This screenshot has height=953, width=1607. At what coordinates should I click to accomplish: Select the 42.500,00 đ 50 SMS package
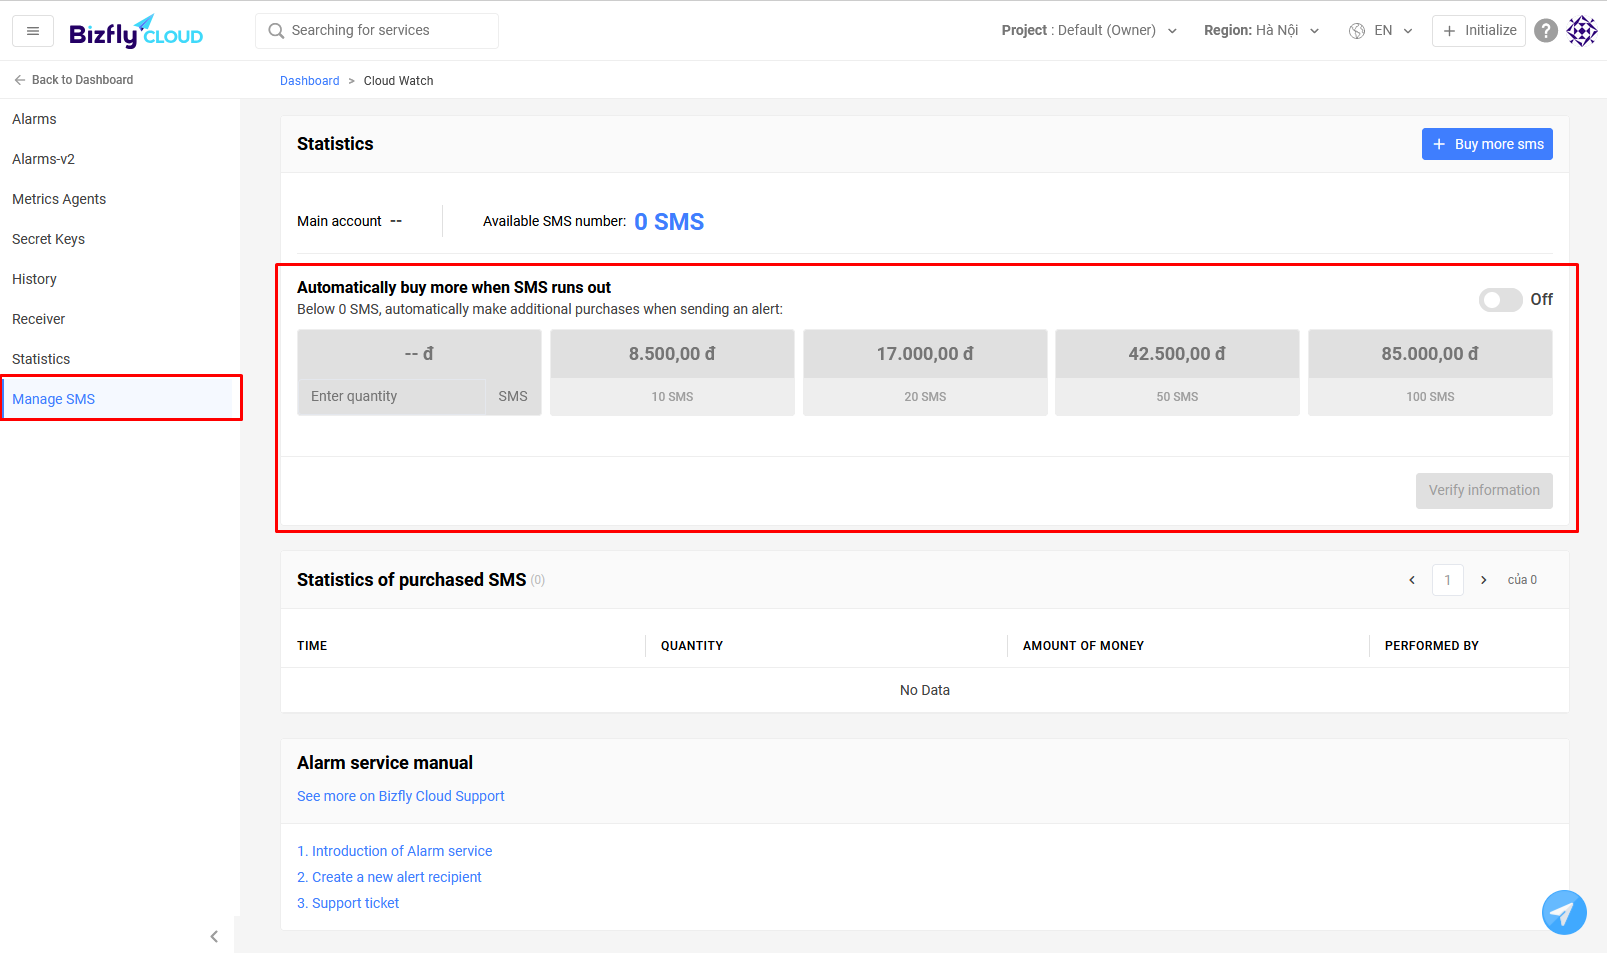click(1177, 373)
